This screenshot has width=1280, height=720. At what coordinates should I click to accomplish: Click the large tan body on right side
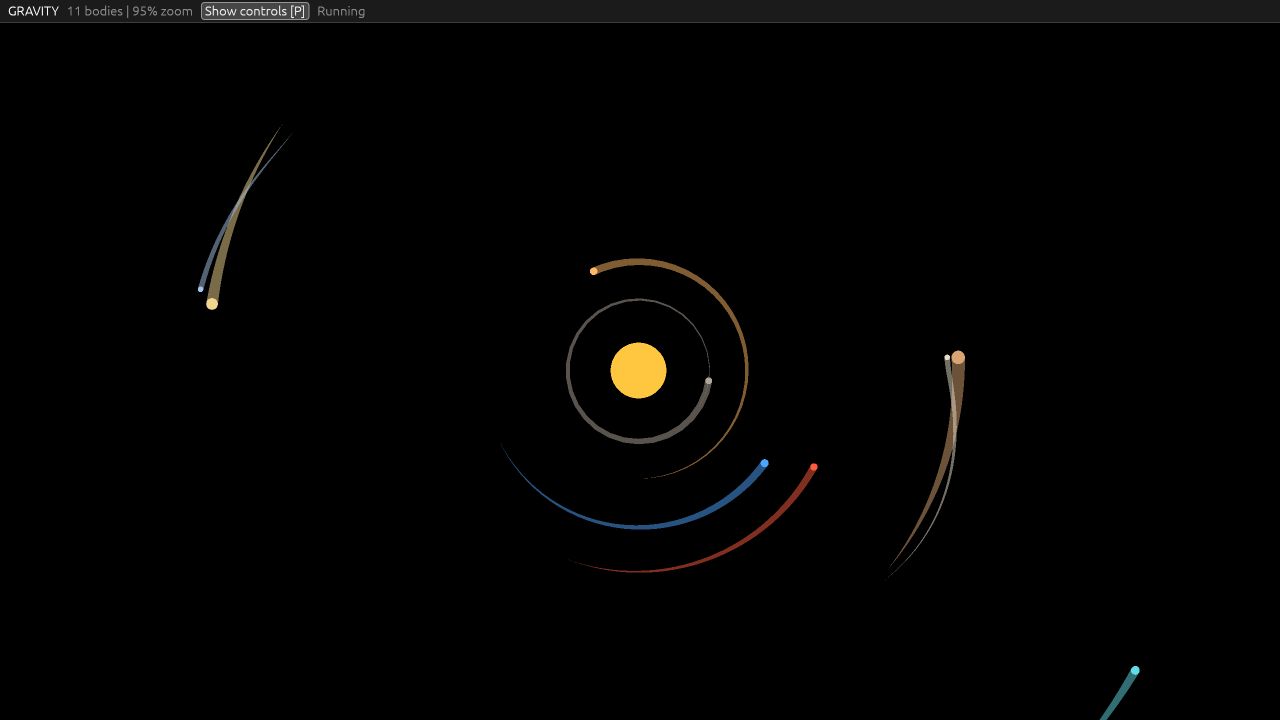pos(958,357)
